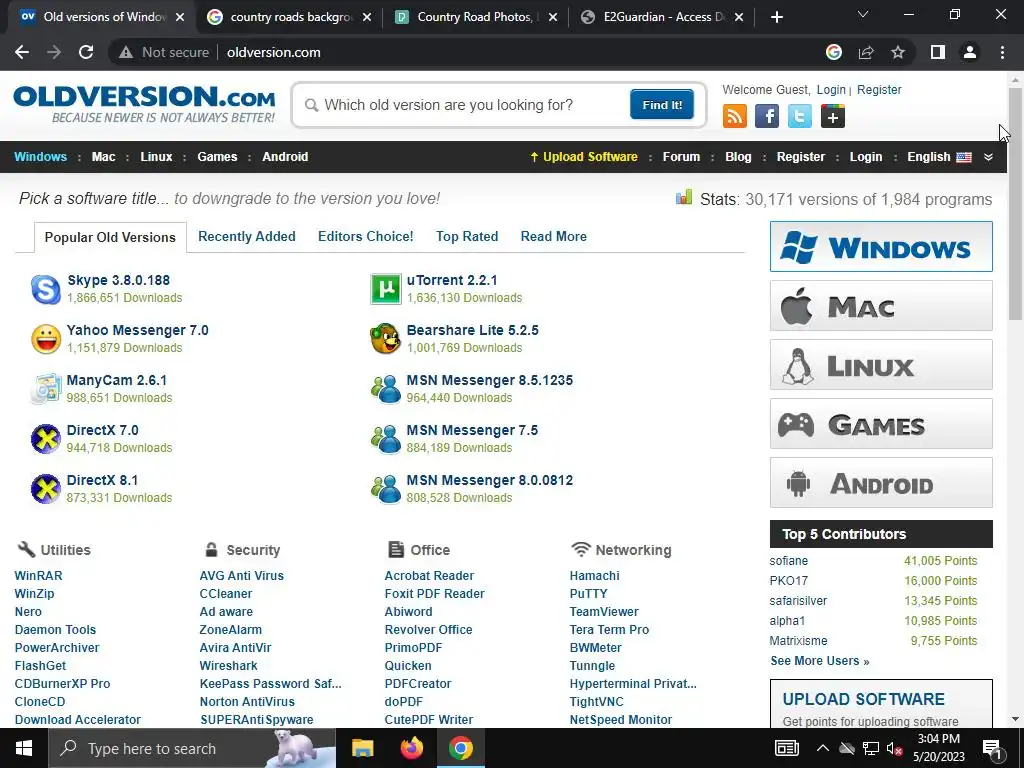Switch to the Country Road Photos tab
This screenshot has height=768, width=1024.
pyautogui.click(x=477, y=17)
